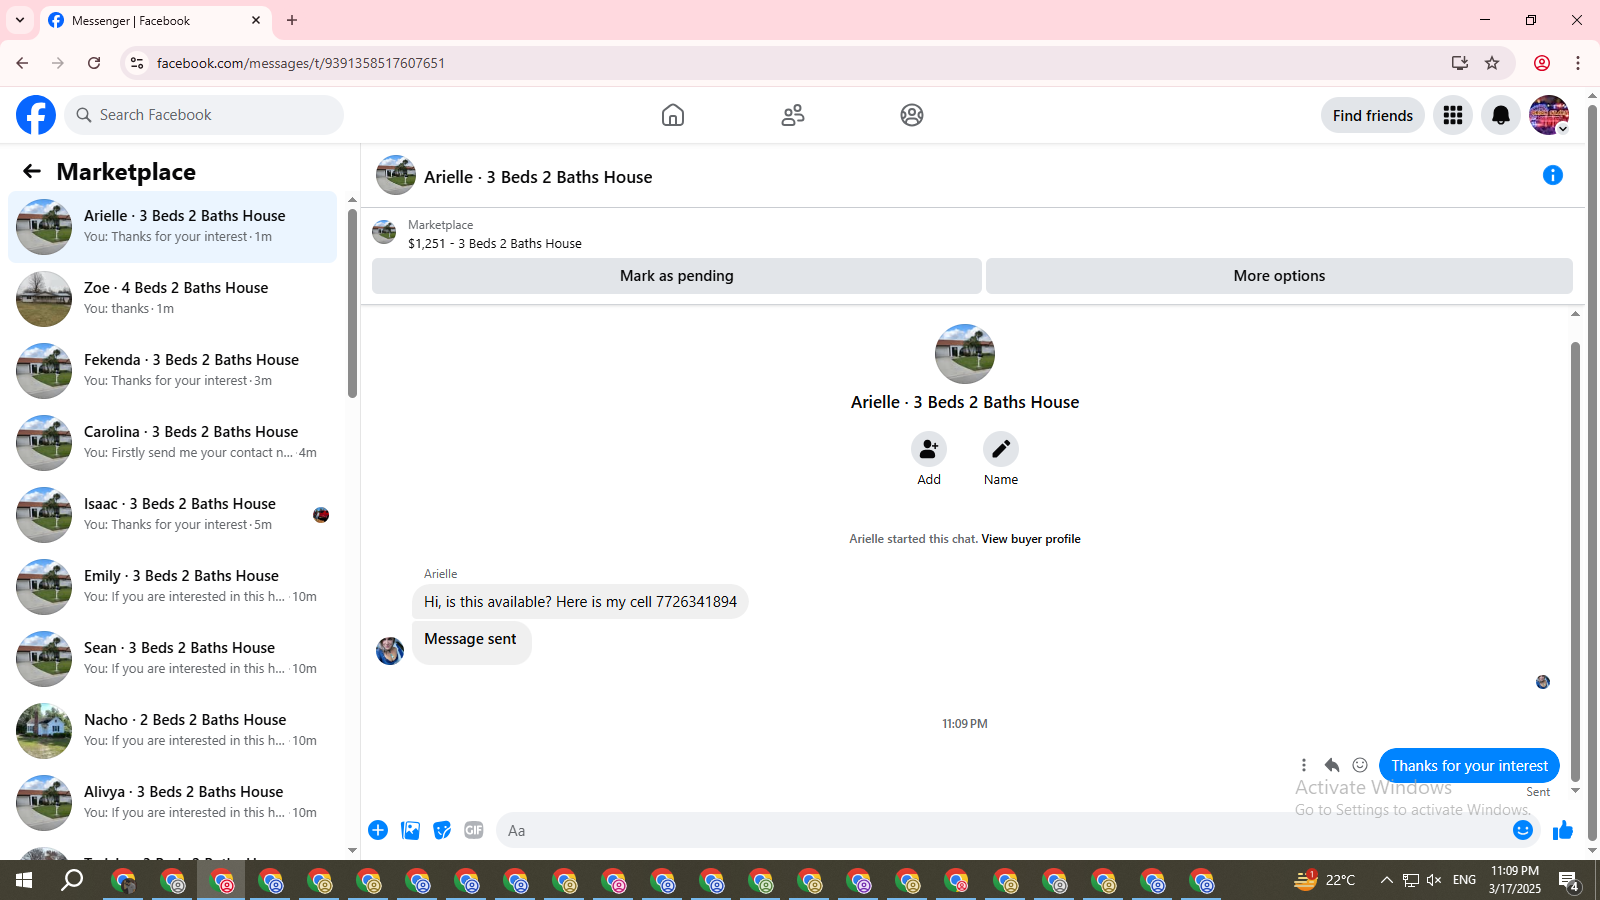Select the Messenger | Facebook tab
This screenshot has width=1600, height=900.
point(155,21)
